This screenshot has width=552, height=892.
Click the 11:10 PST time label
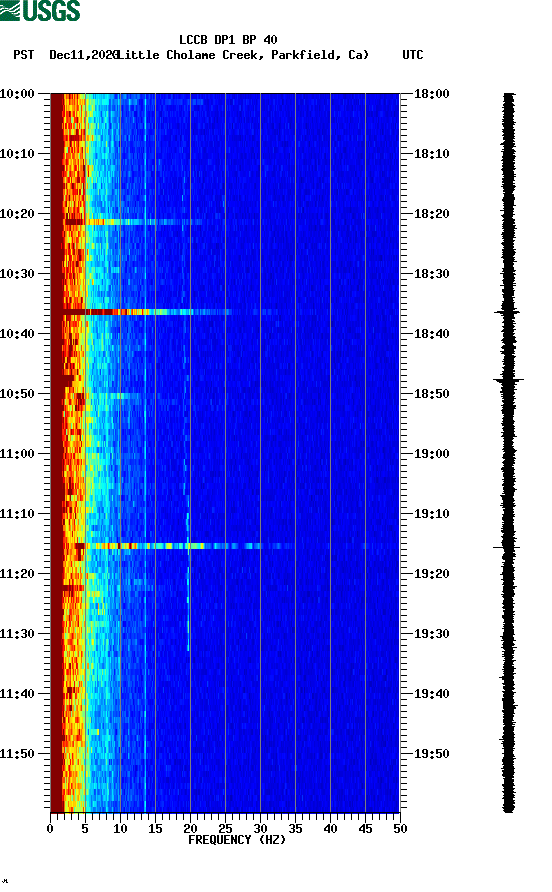pos(18,514)
